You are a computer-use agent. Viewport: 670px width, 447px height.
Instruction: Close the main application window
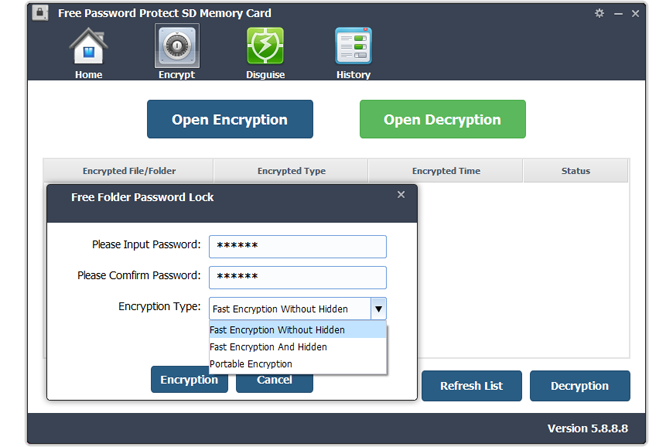click(x=635, y=14)
